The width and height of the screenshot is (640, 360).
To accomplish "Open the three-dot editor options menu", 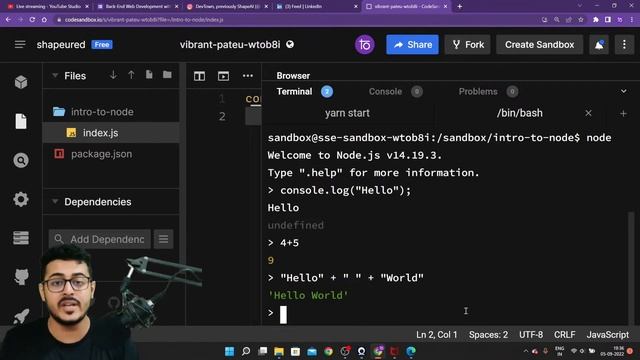I will pyautogui.click(x=248, y=76).
